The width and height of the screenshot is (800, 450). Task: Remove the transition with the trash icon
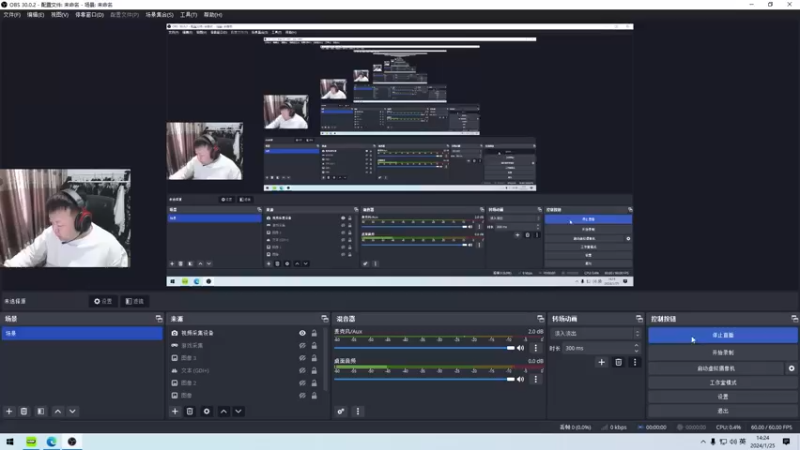(618, 362)
